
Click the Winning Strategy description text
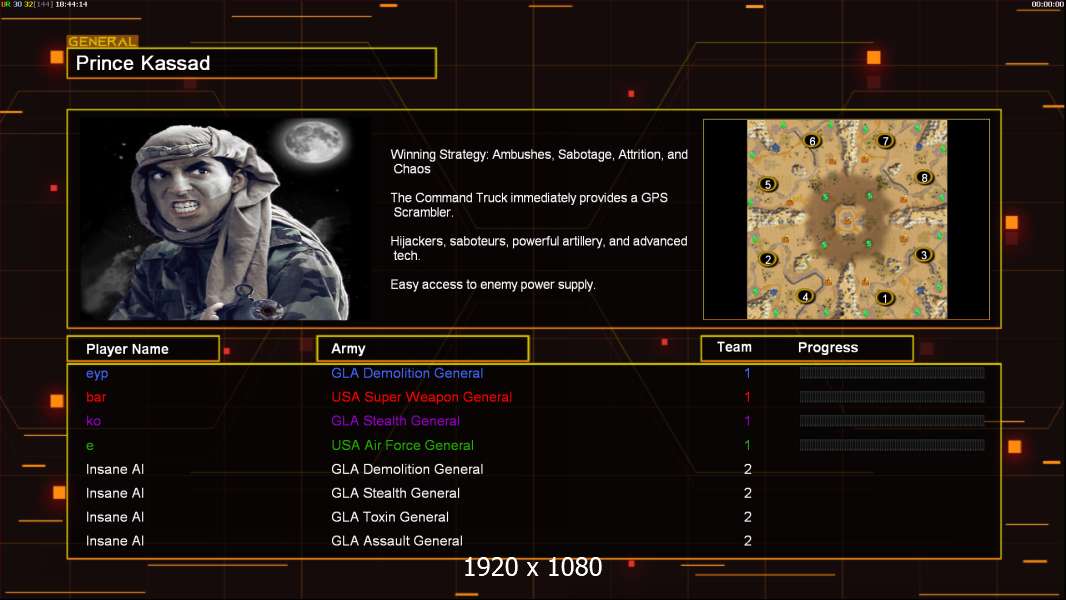(x=539, y=162)
